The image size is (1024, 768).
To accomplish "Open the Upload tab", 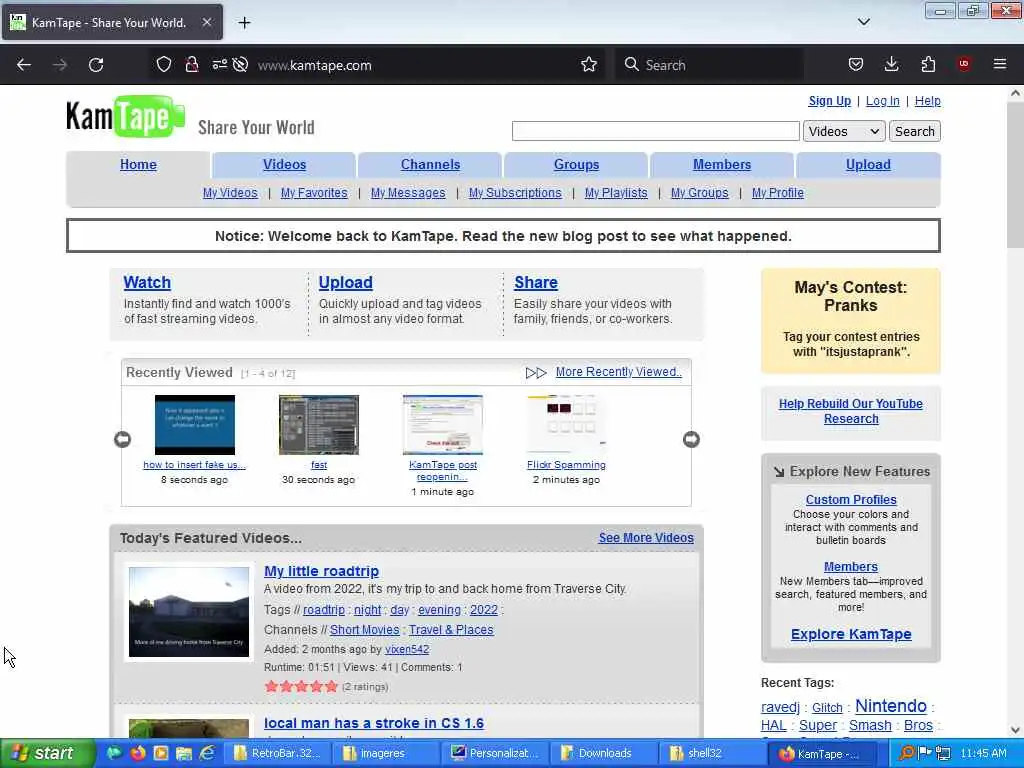I will point(868,165).
